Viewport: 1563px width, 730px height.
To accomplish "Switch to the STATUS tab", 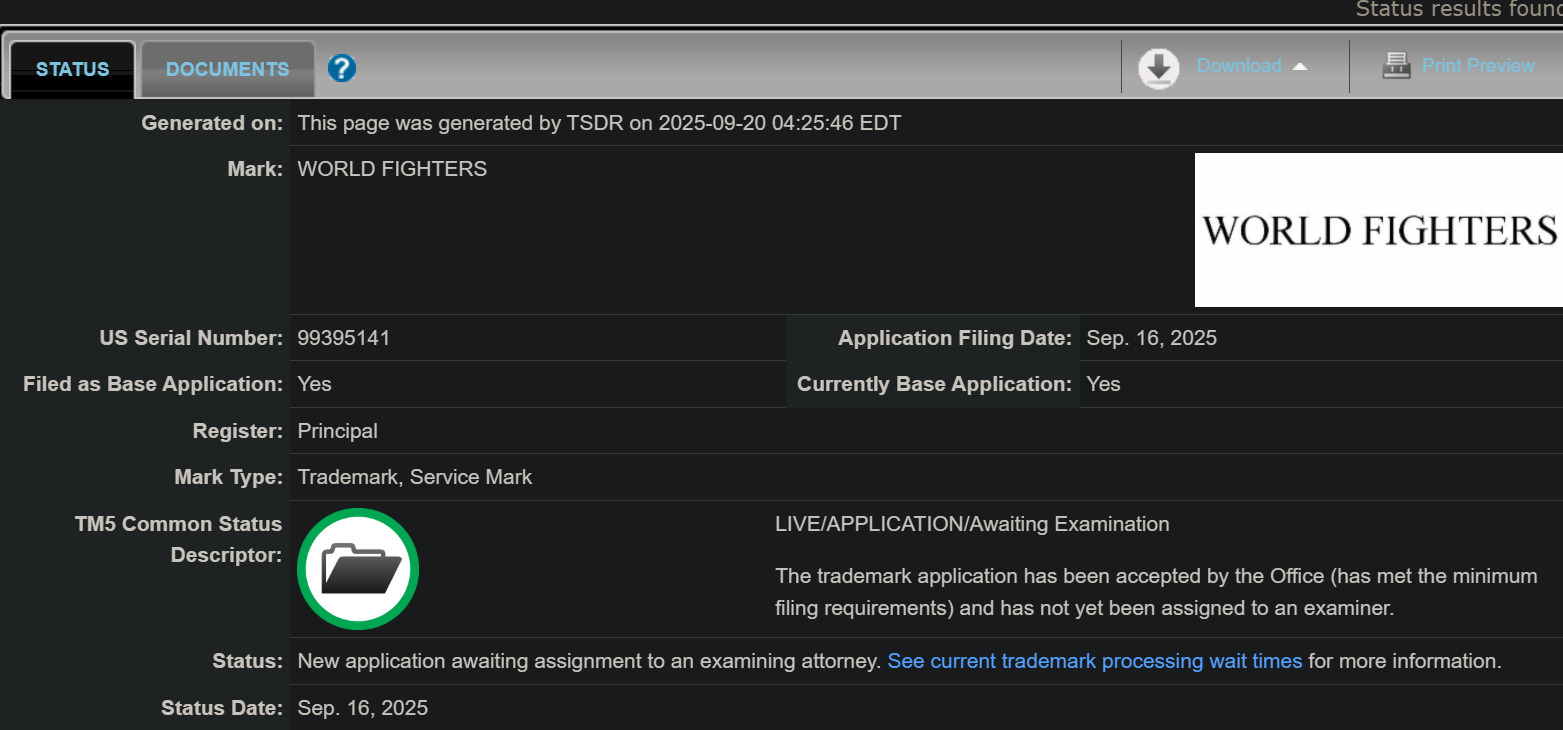I will [x=72, y=69].
